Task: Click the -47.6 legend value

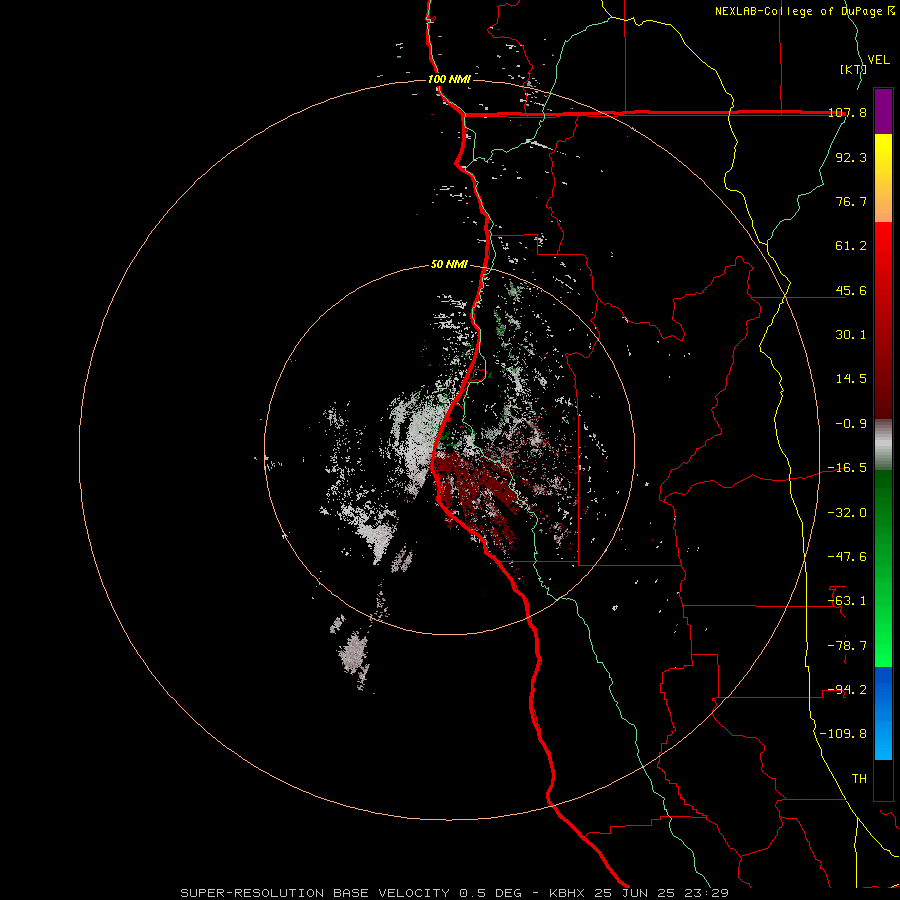Action: click(x=847, y=557)
